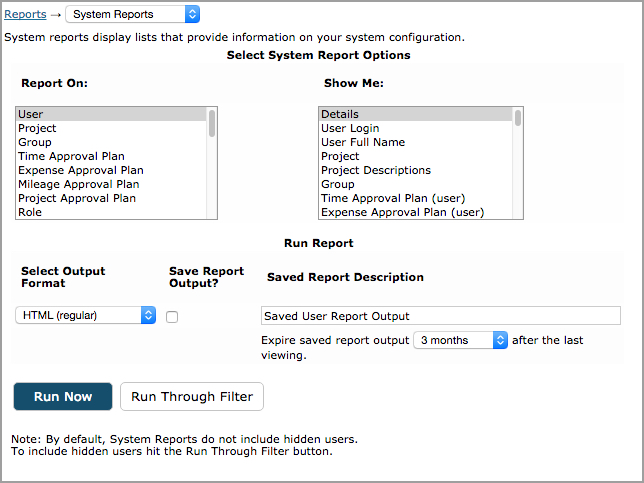The height and width of the screenshot is (483, 644).
Task: Open the System Reports dropdown
Action: 133,14
